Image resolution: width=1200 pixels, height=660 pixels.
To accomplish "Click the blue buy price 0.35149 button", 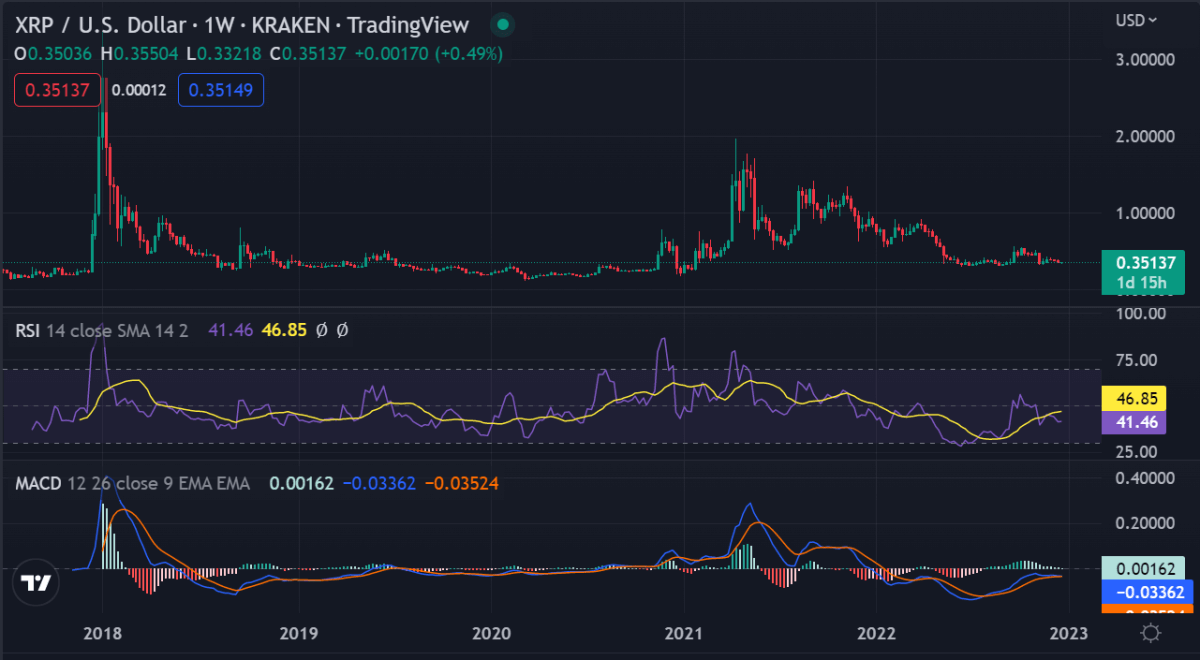I will 221,90.
